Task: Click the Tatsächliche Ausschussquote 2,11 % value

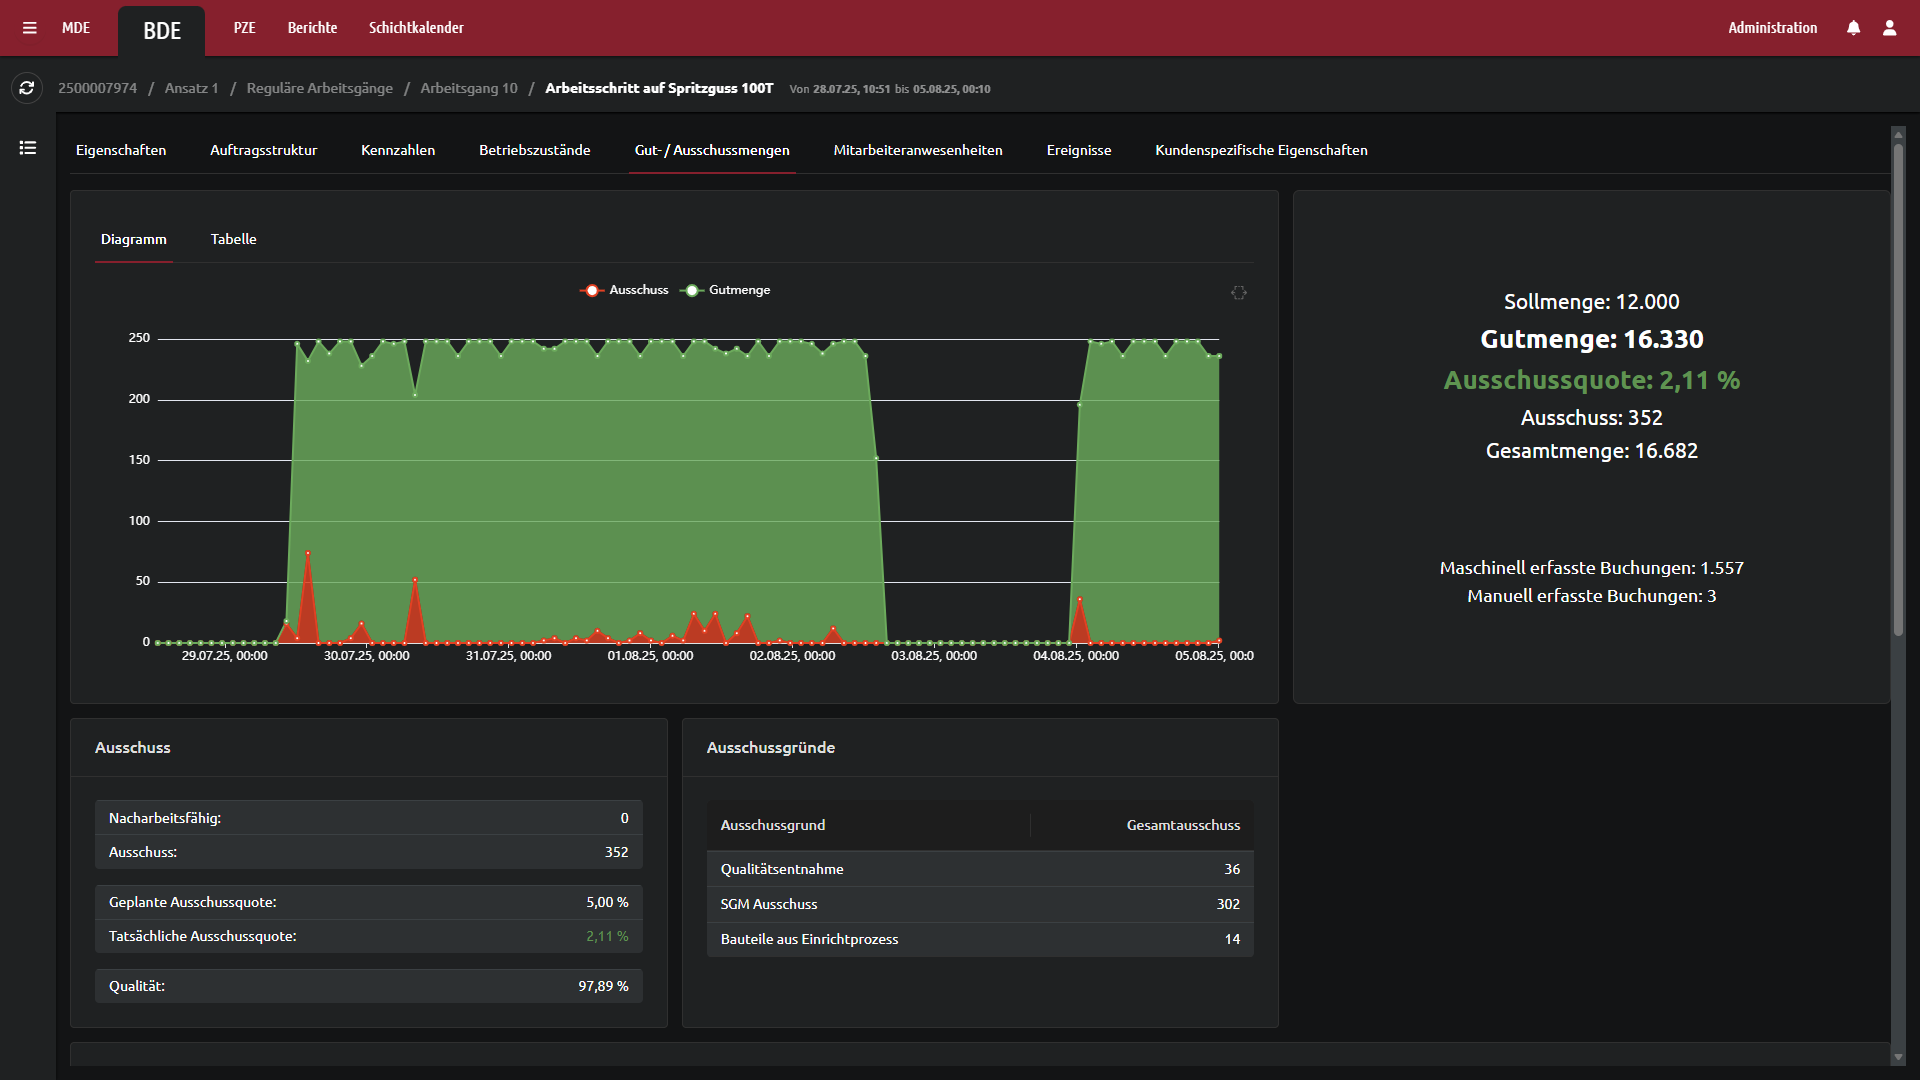Action: click(x=607, y=936)
